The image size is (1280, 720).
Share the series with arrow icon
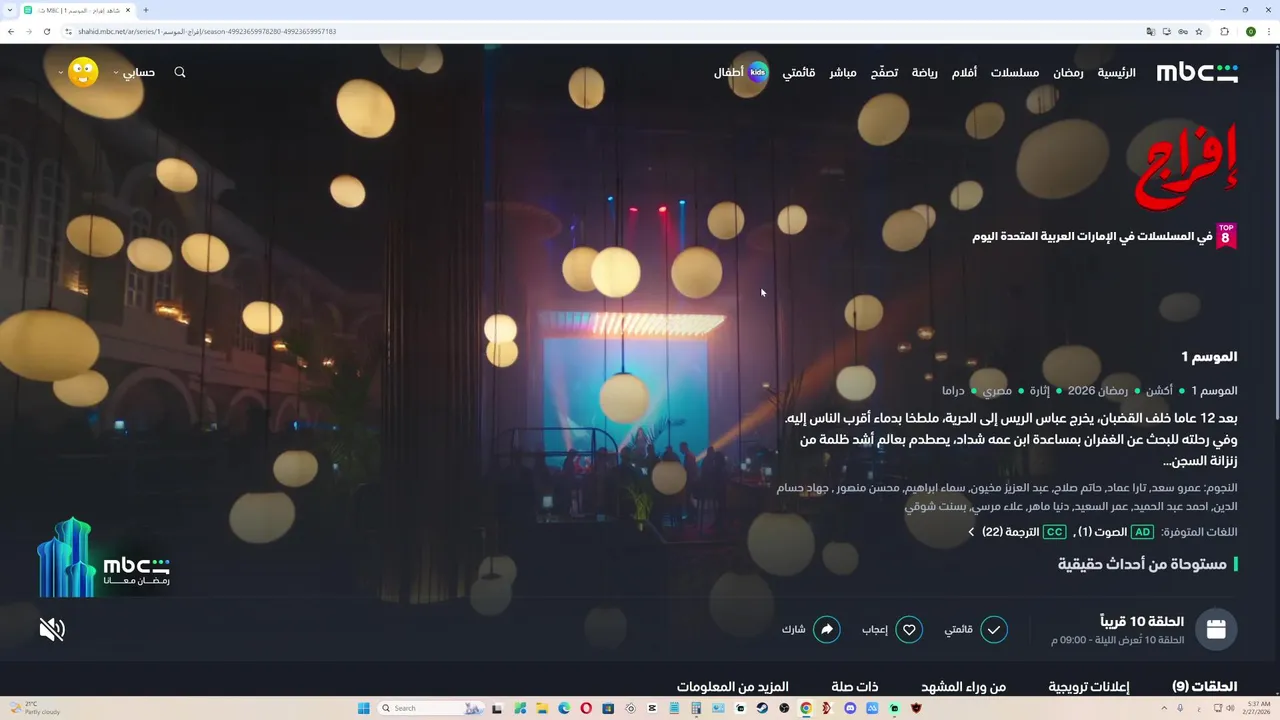click(x=827, y=629)
